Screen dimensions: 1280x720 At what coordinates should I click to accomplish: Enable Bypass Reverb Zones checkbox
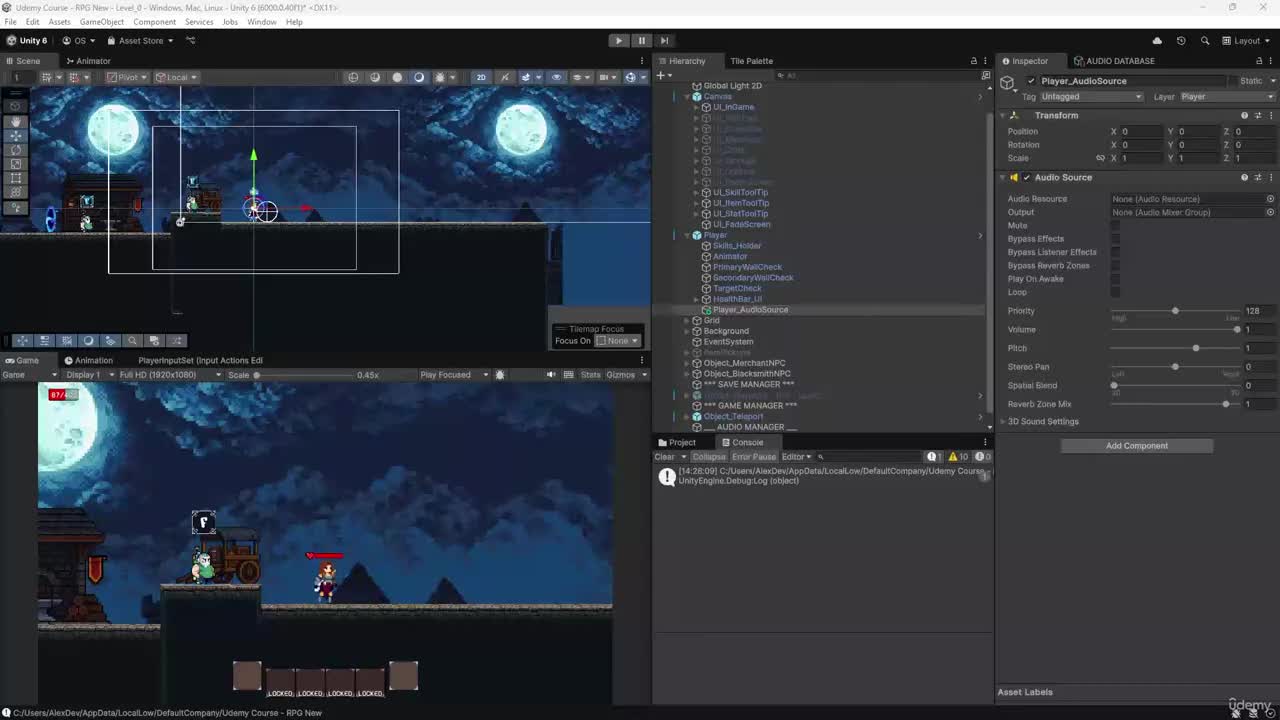1115,266
